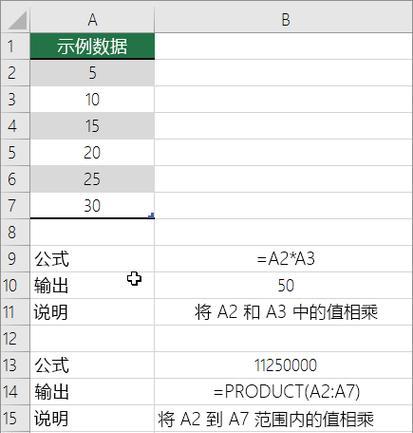The height and width of the screenshot is (433, 413).
Task: Click the 说明 label in row 15
Action: [x=51, y=419]
